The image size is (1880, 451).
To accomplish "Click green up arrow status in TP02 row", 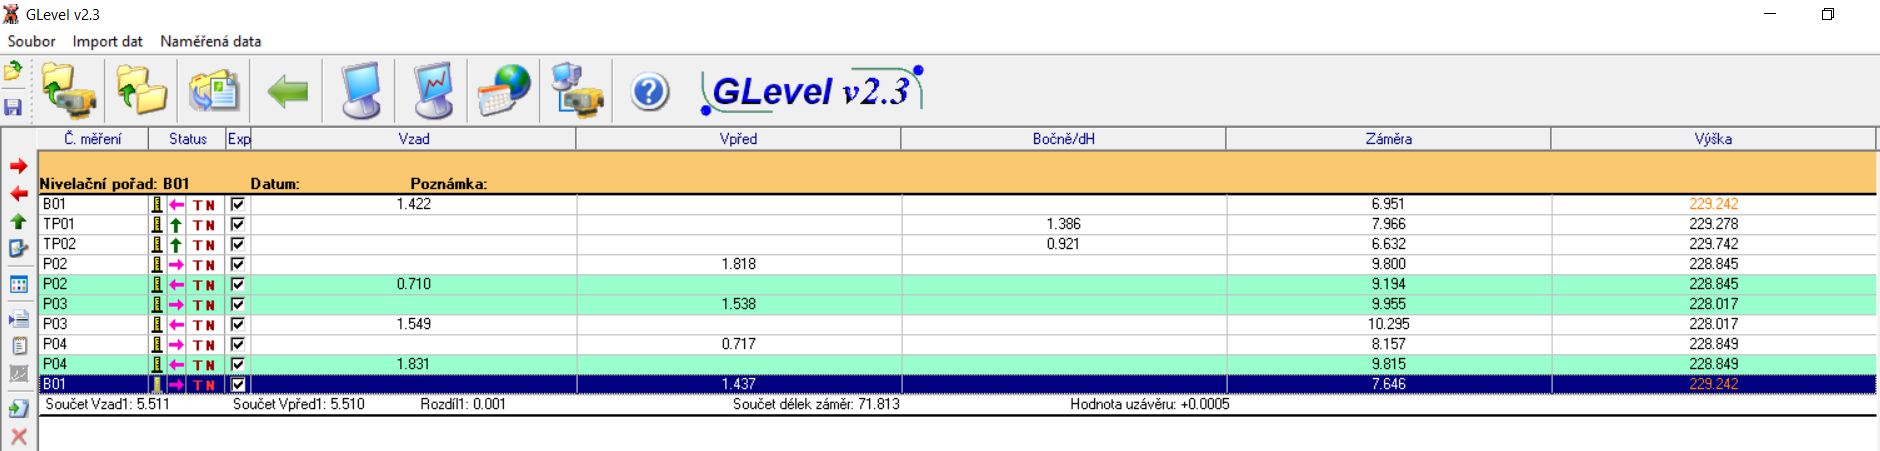I will coord(176,244).
